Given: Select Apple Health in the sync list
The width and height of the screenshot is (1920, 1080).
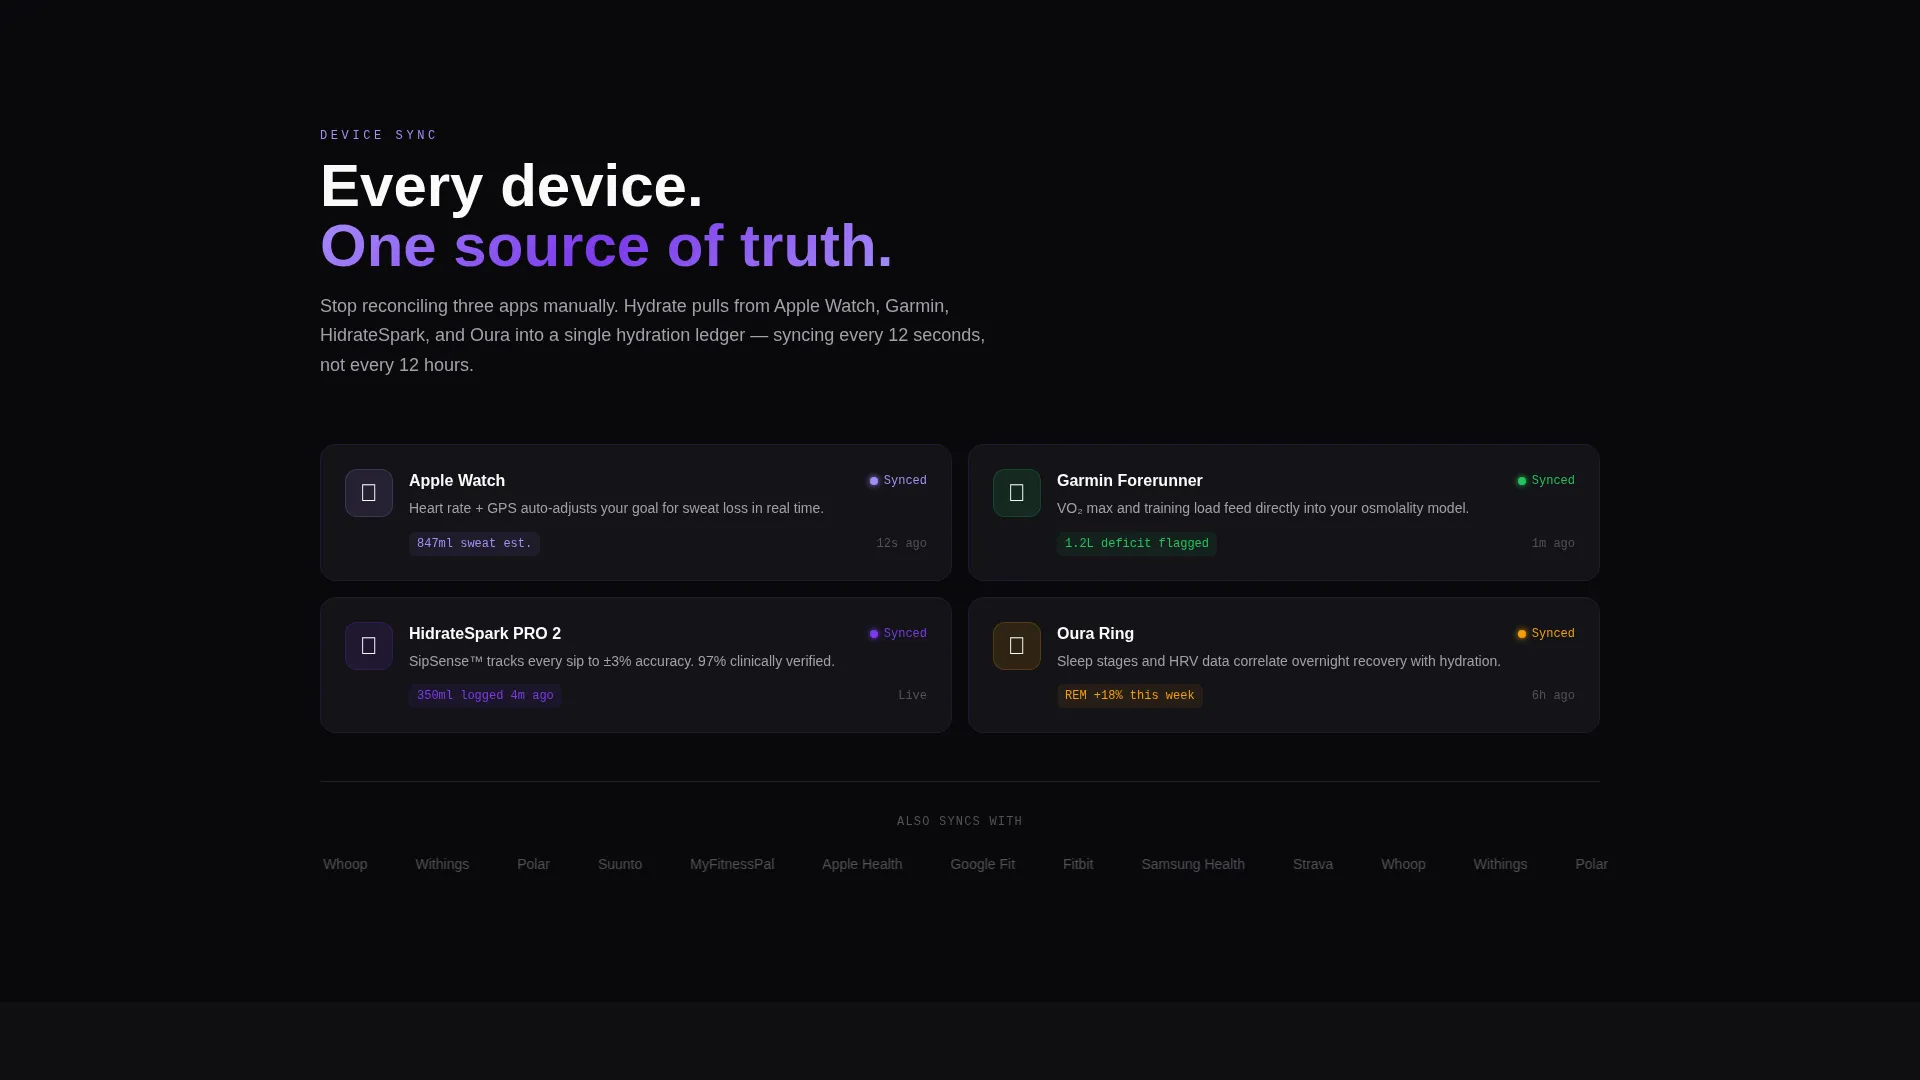Looking at the screenshot, I should pos(862,865).
